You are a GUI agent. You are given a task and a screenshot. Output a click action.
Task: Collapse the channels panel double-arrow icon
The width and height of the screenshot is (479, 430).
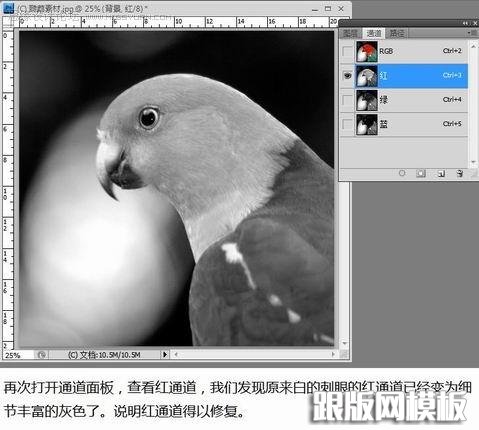click(x=465, y=23)
